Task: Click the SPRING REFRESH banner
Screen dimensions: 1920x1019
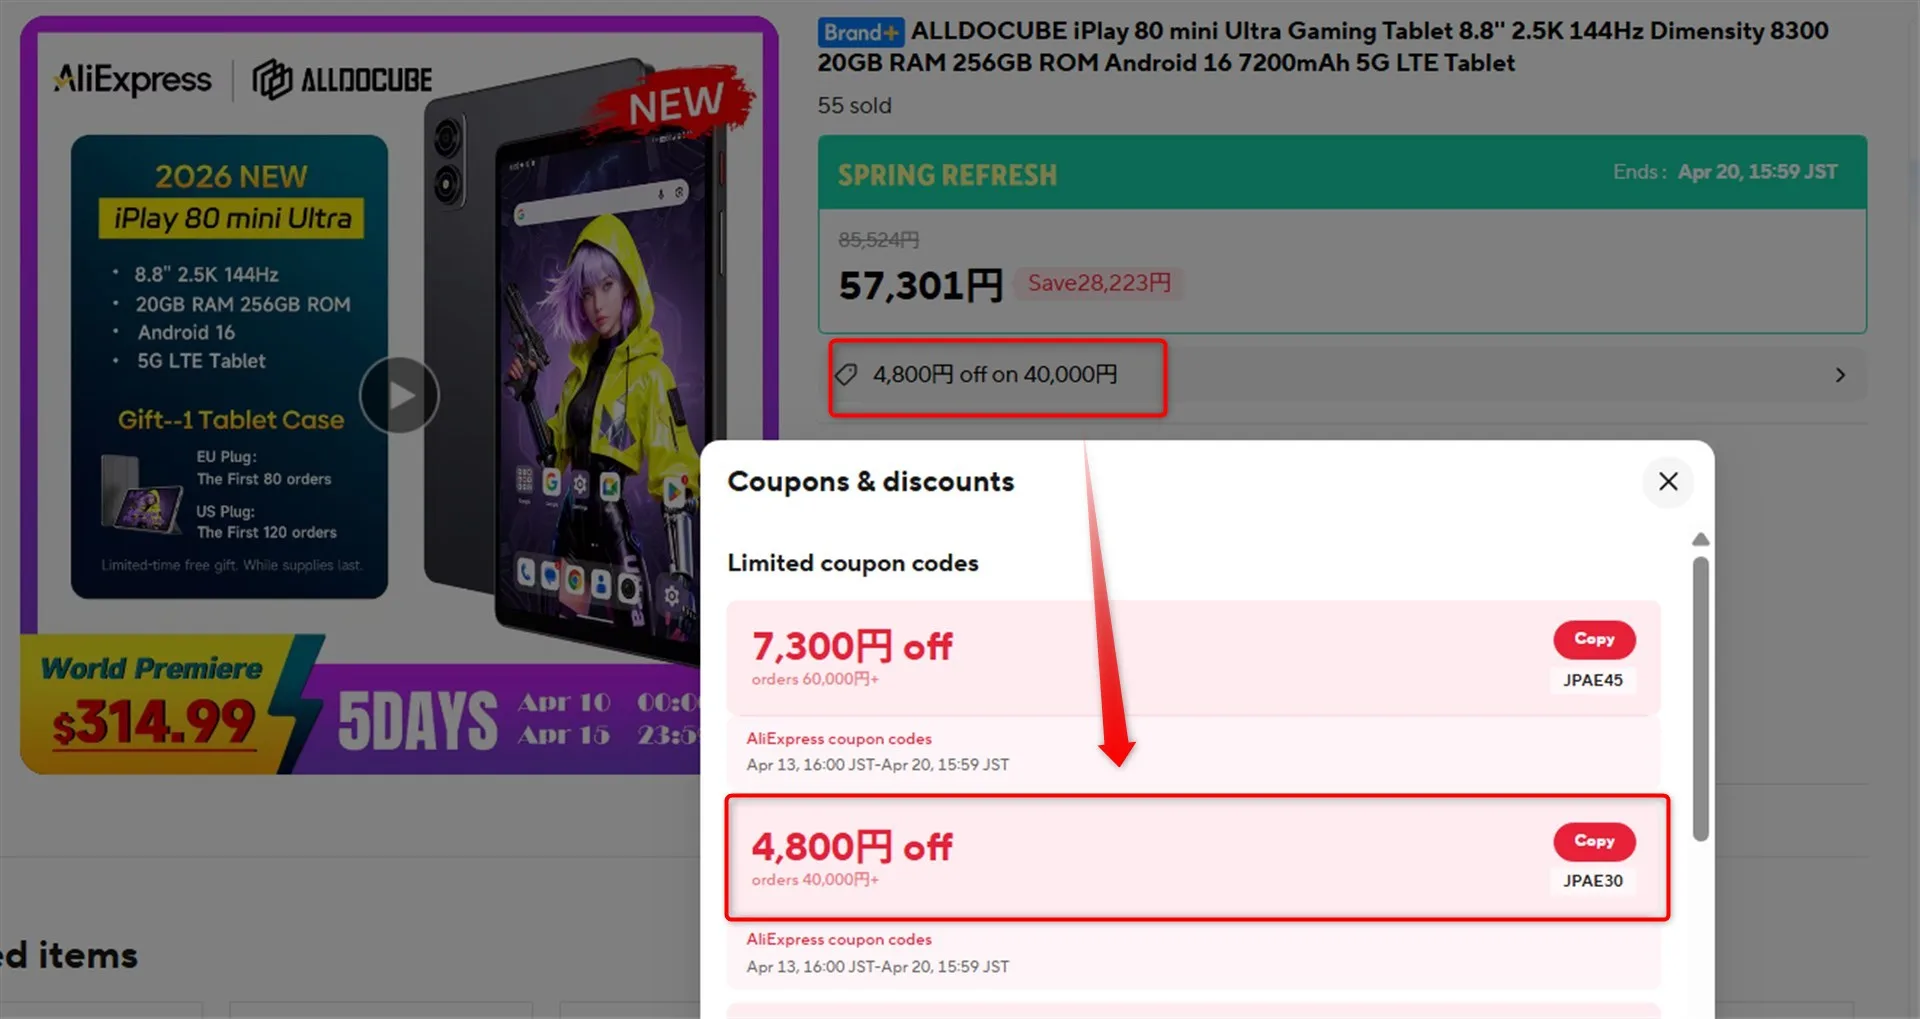Action: click(x=1342, y=173)
